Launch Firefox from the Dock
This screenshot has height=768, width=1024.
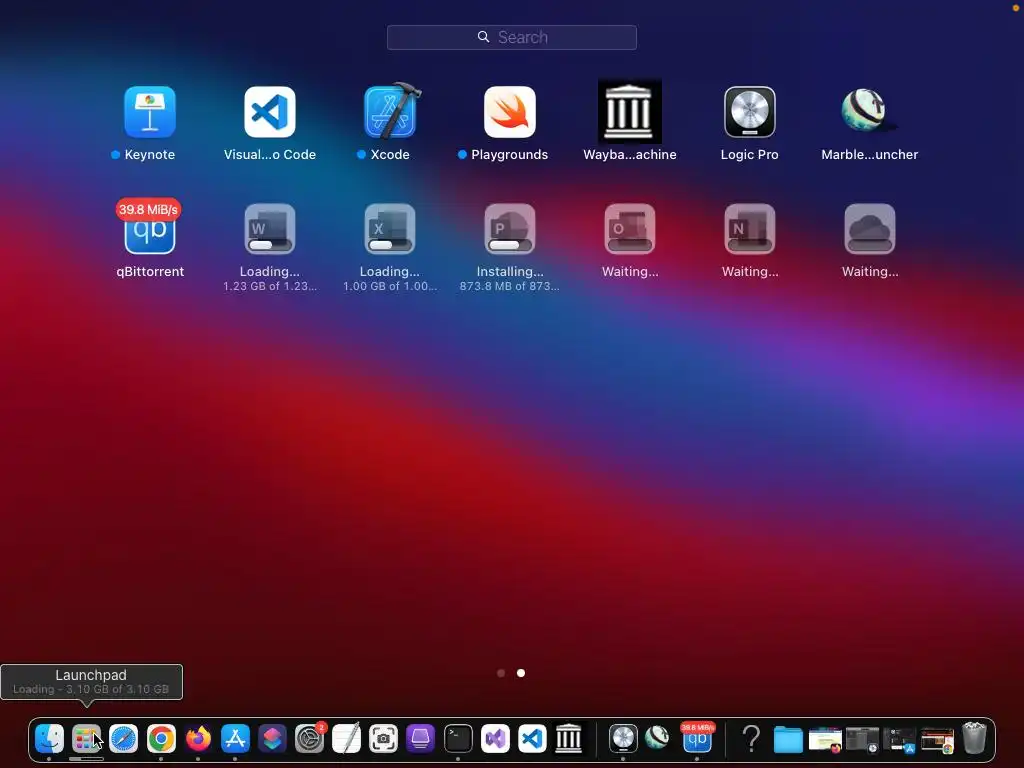pos(198,739)
